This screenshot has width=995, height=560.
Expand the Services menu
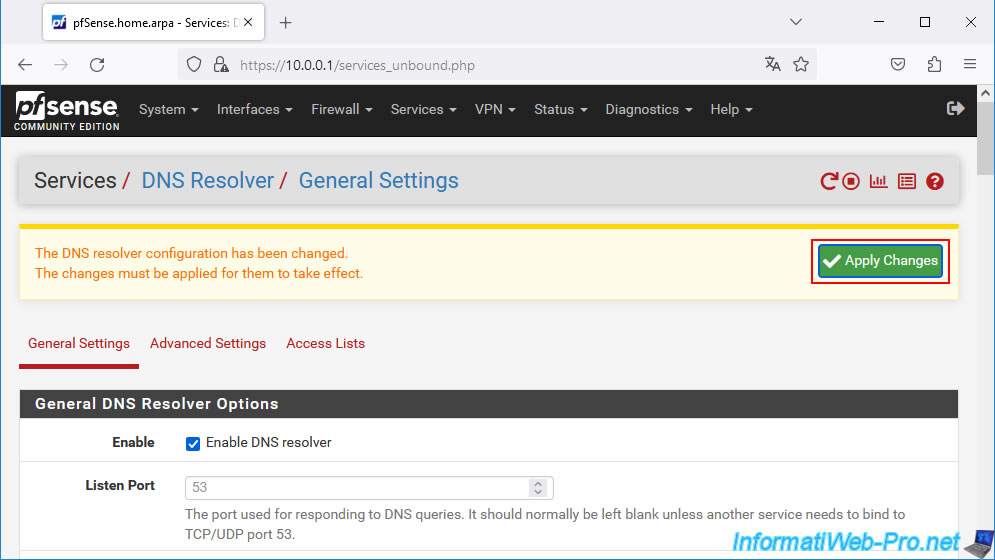pyautogui.click(x=423, y=109)
